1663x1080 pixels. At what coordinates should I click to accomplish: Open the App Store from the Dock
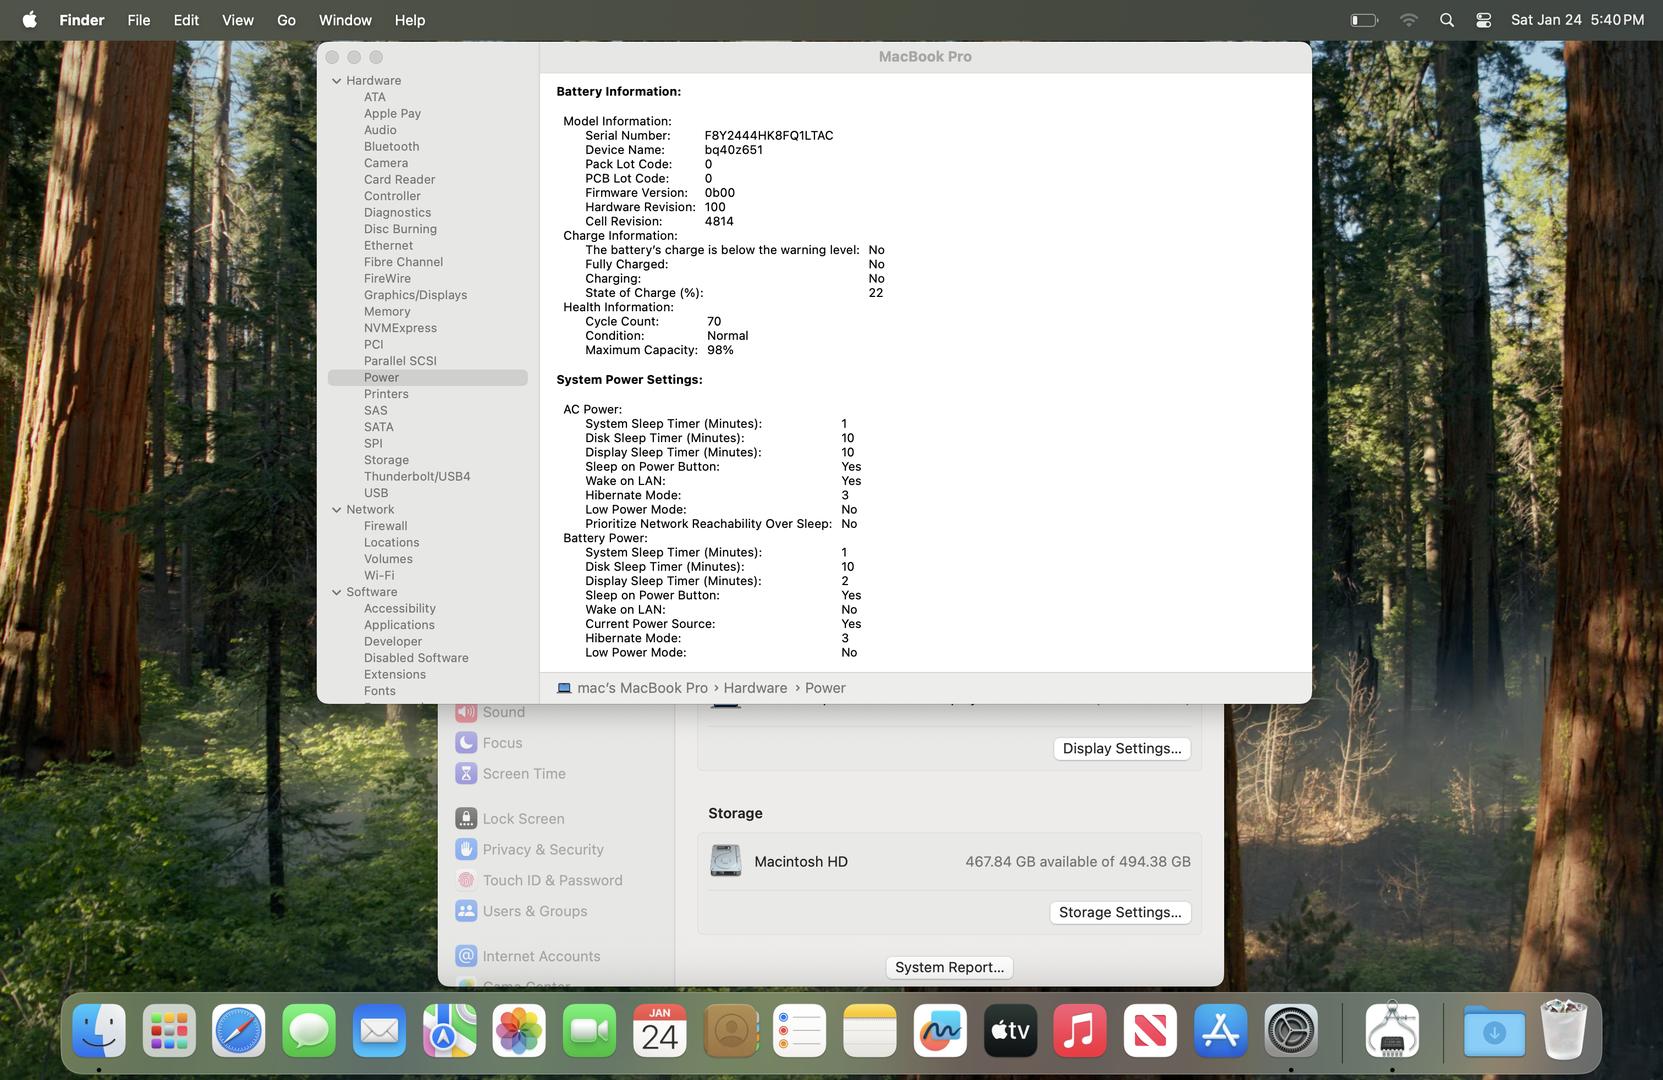click(1220, 1031)
